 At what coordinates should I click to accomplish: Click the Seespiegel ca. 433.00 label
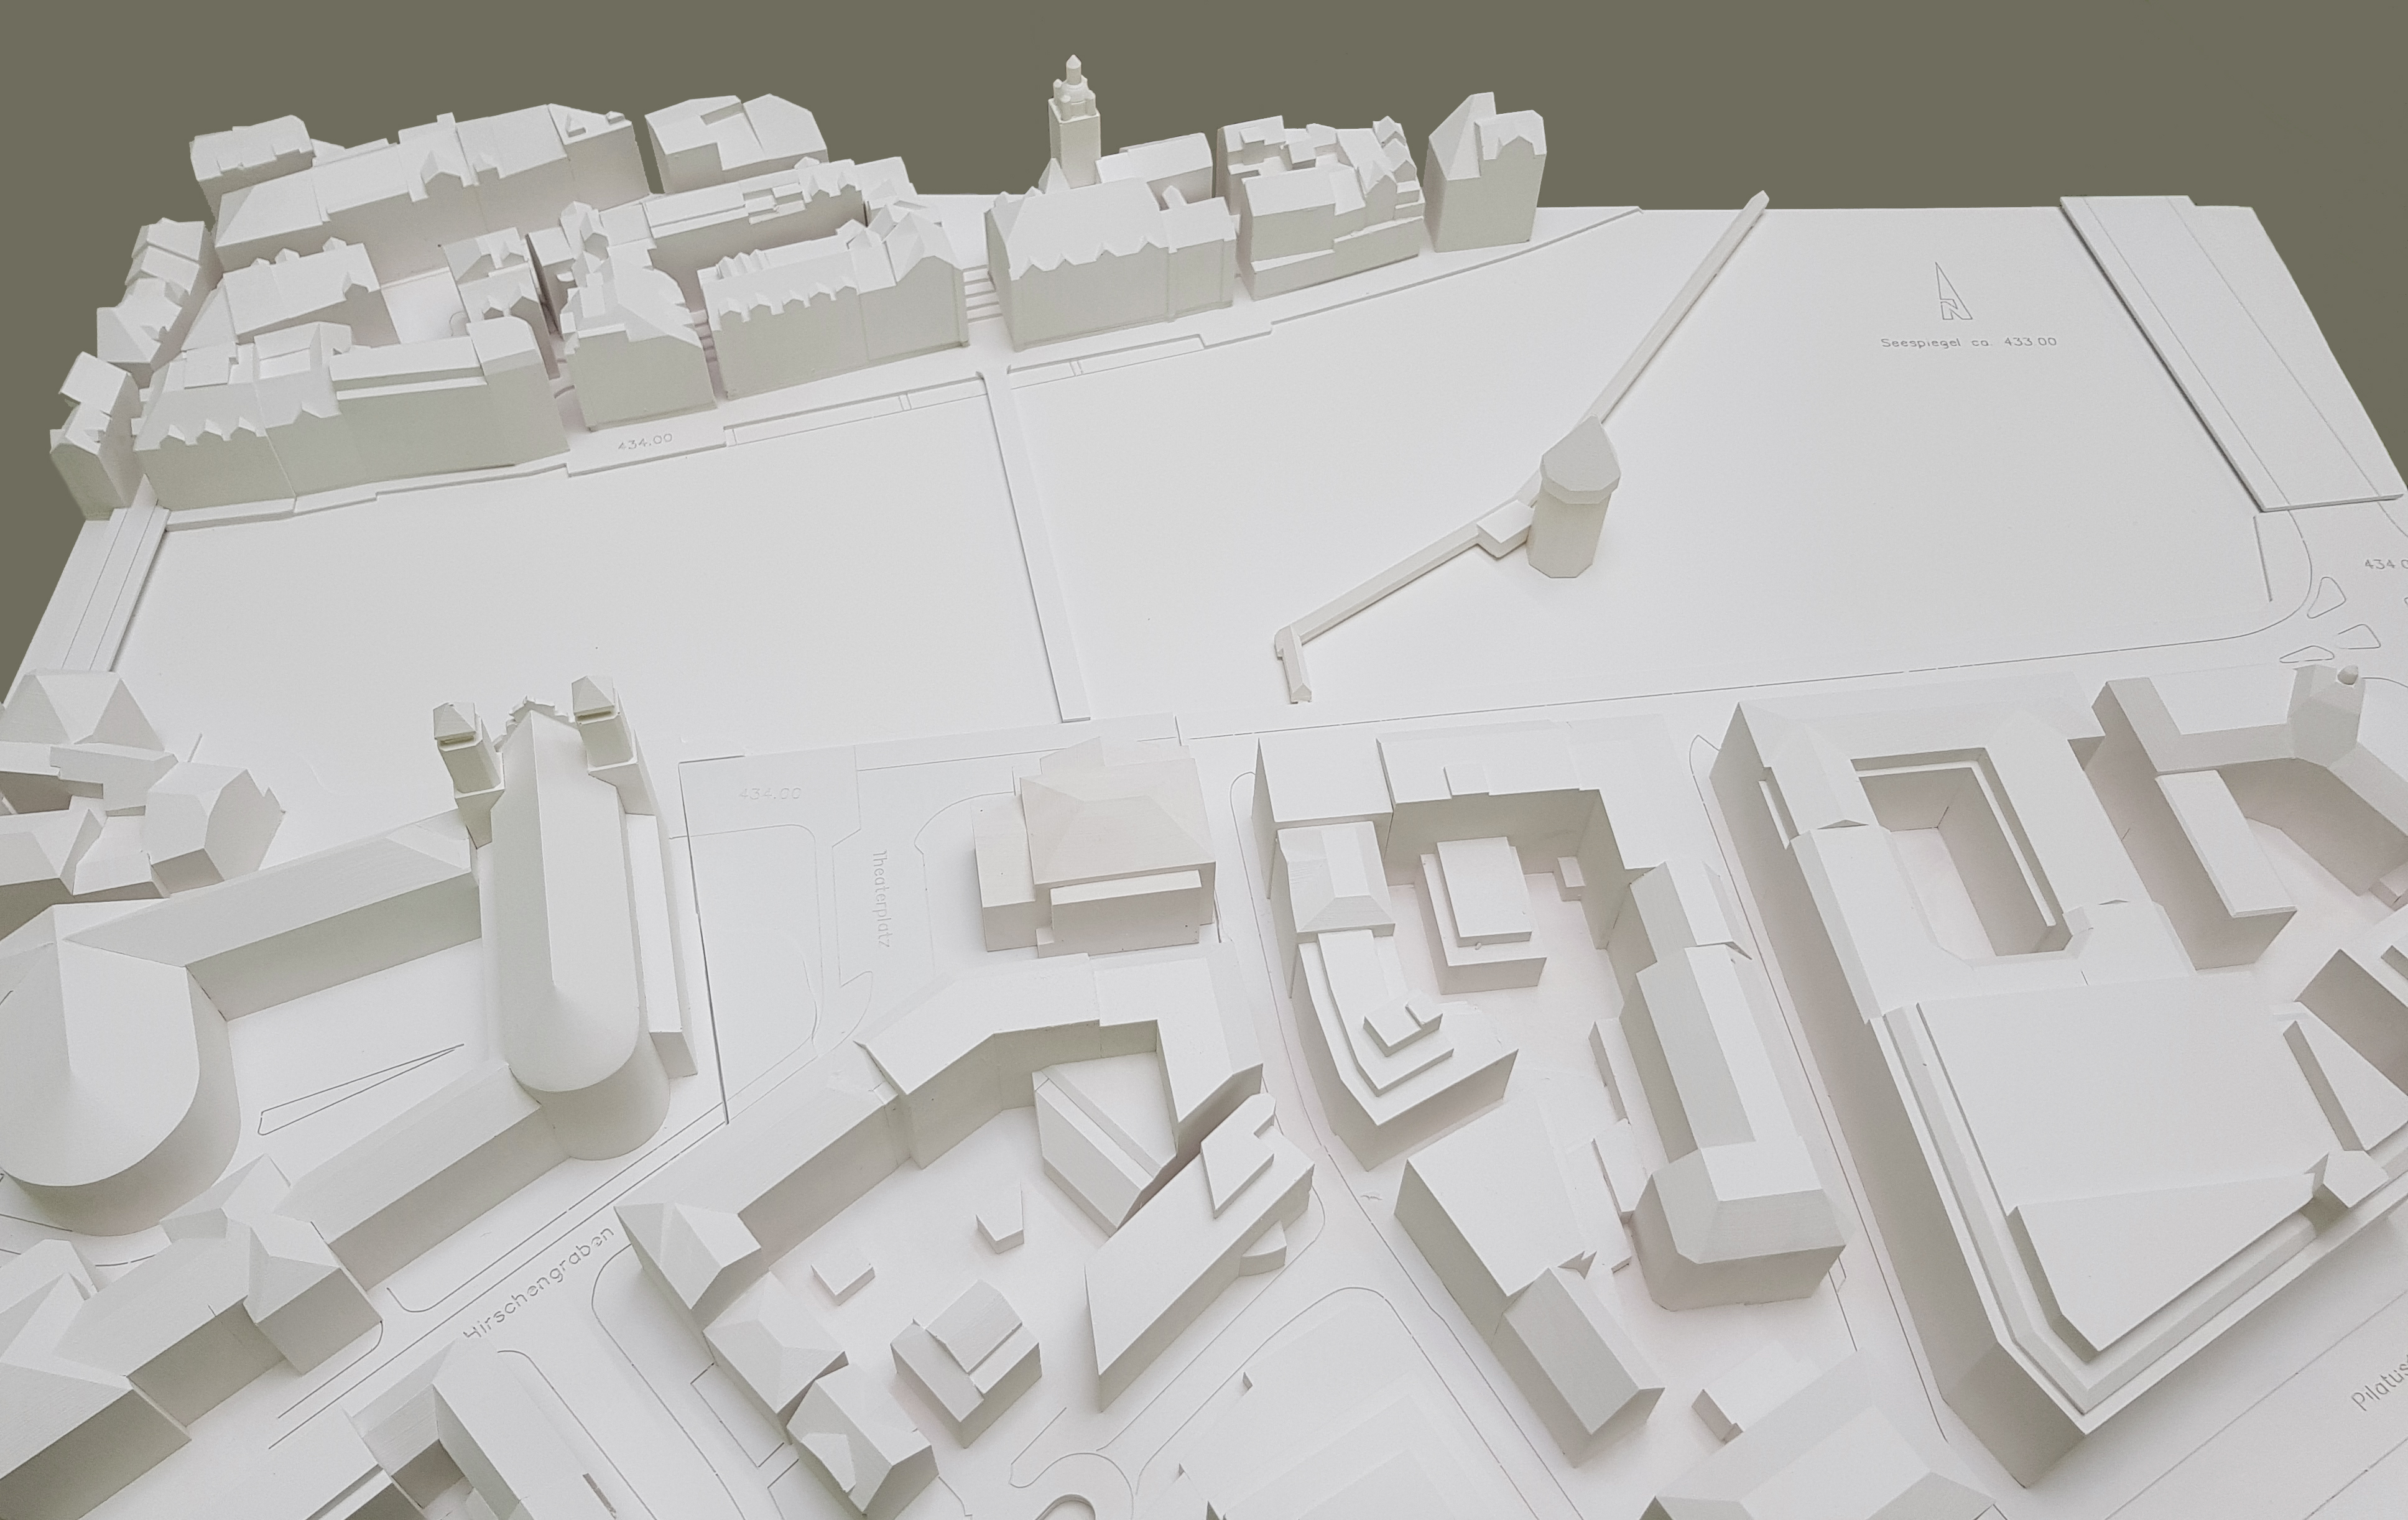[1968, 342]
